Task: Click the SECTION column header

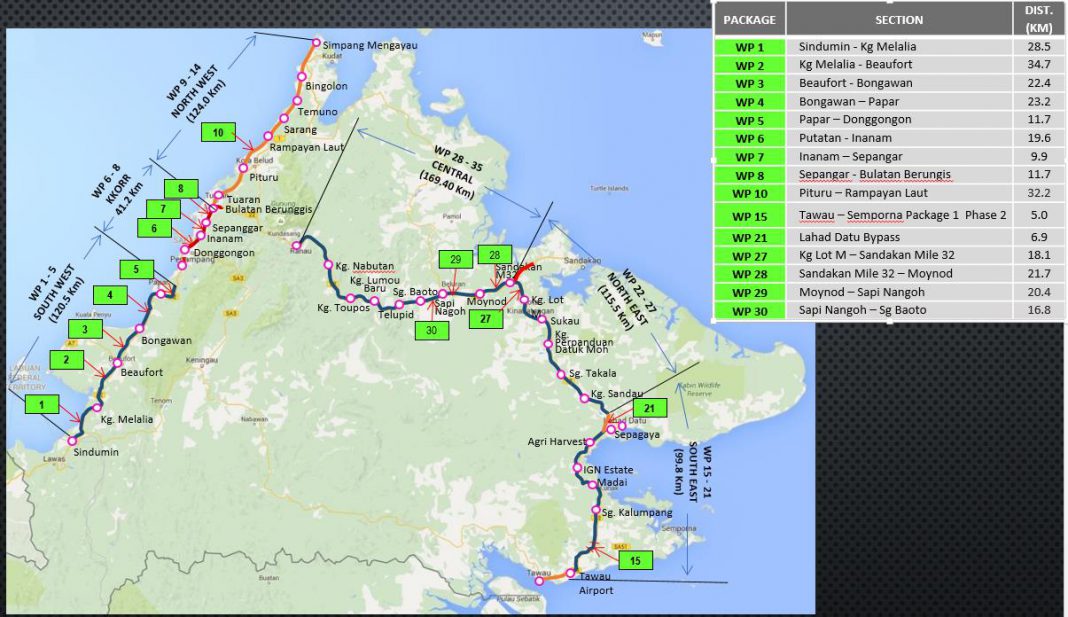Action: click(x=898, y=19)
